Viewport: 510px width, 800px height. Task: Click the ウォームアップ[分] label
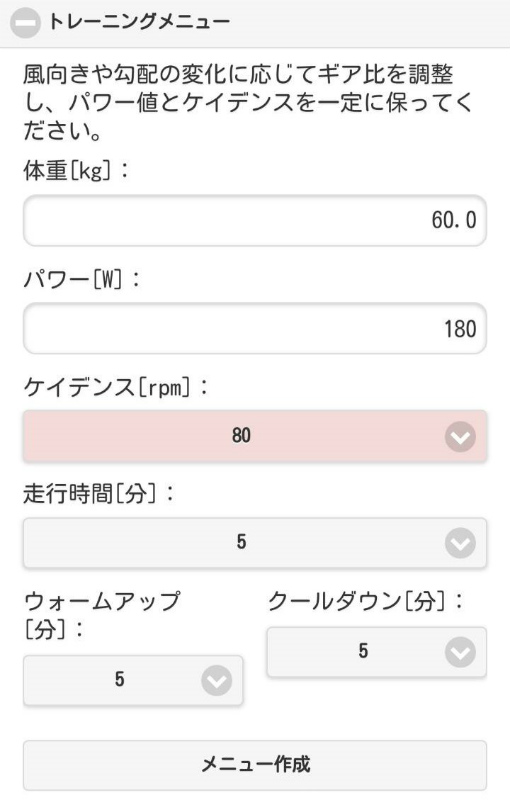pos(102,615)
